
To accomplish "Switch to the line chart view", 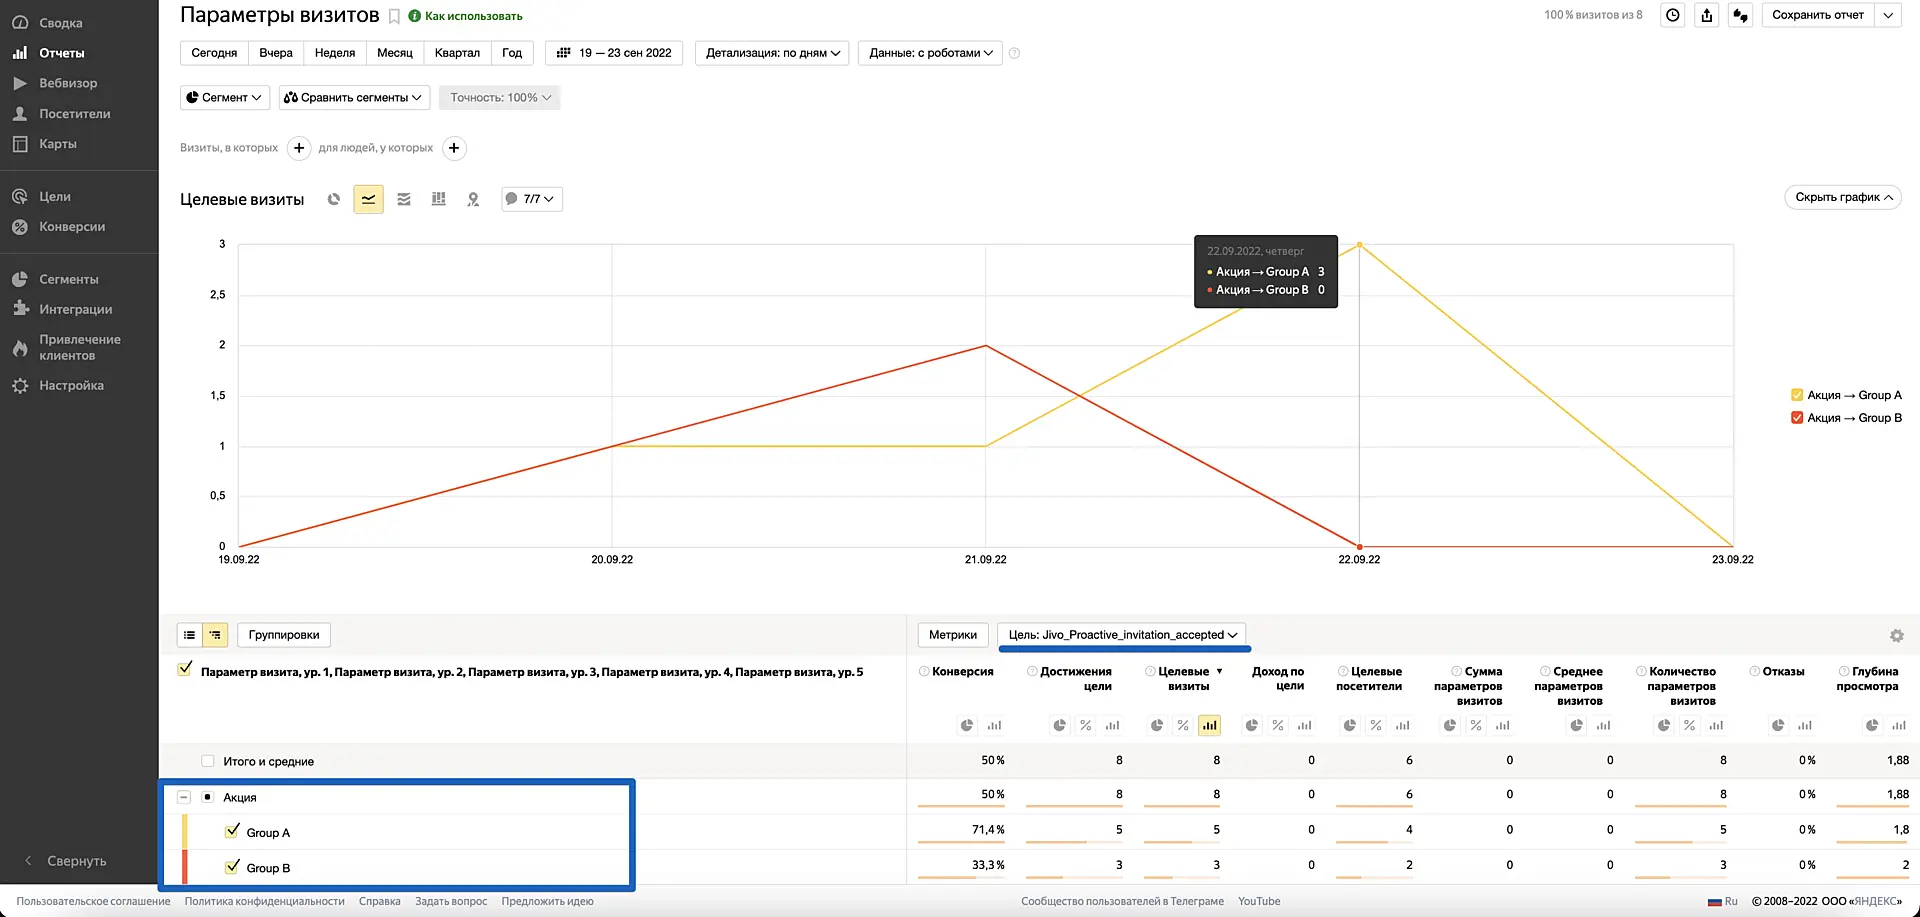I will [368, 199].
